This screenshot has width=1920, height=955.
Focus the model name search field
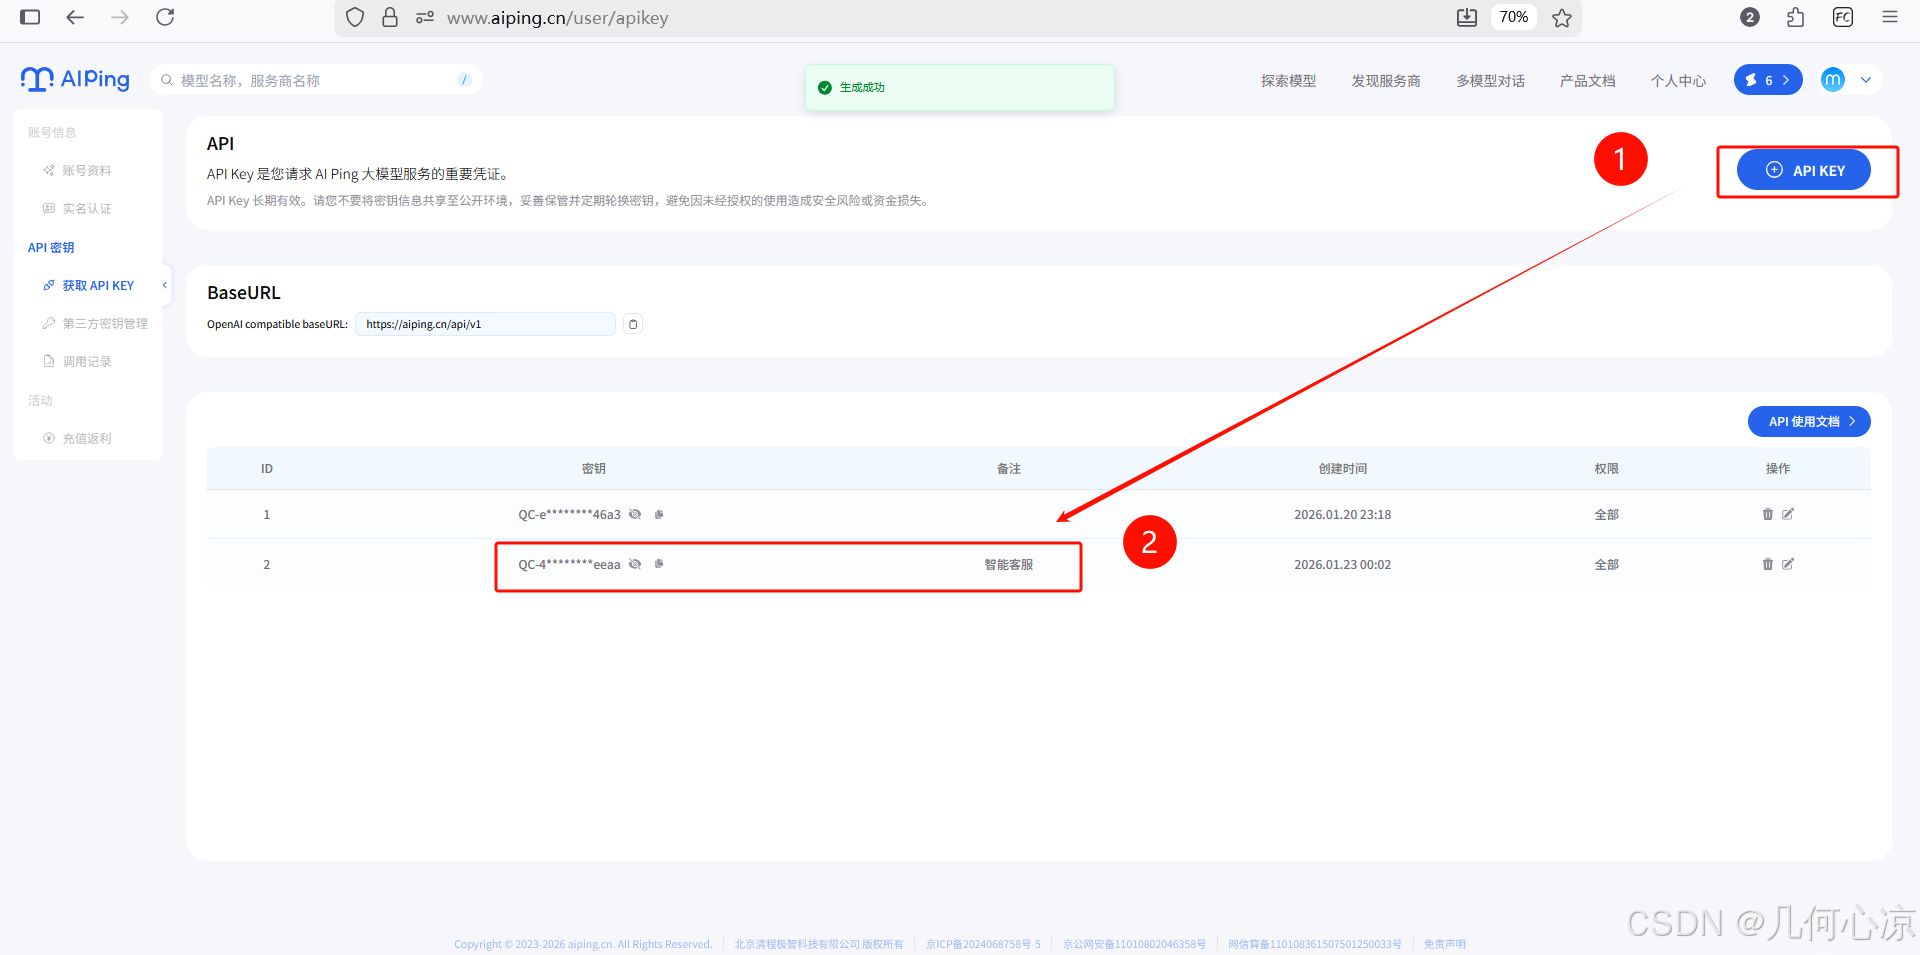coord(316,80)
